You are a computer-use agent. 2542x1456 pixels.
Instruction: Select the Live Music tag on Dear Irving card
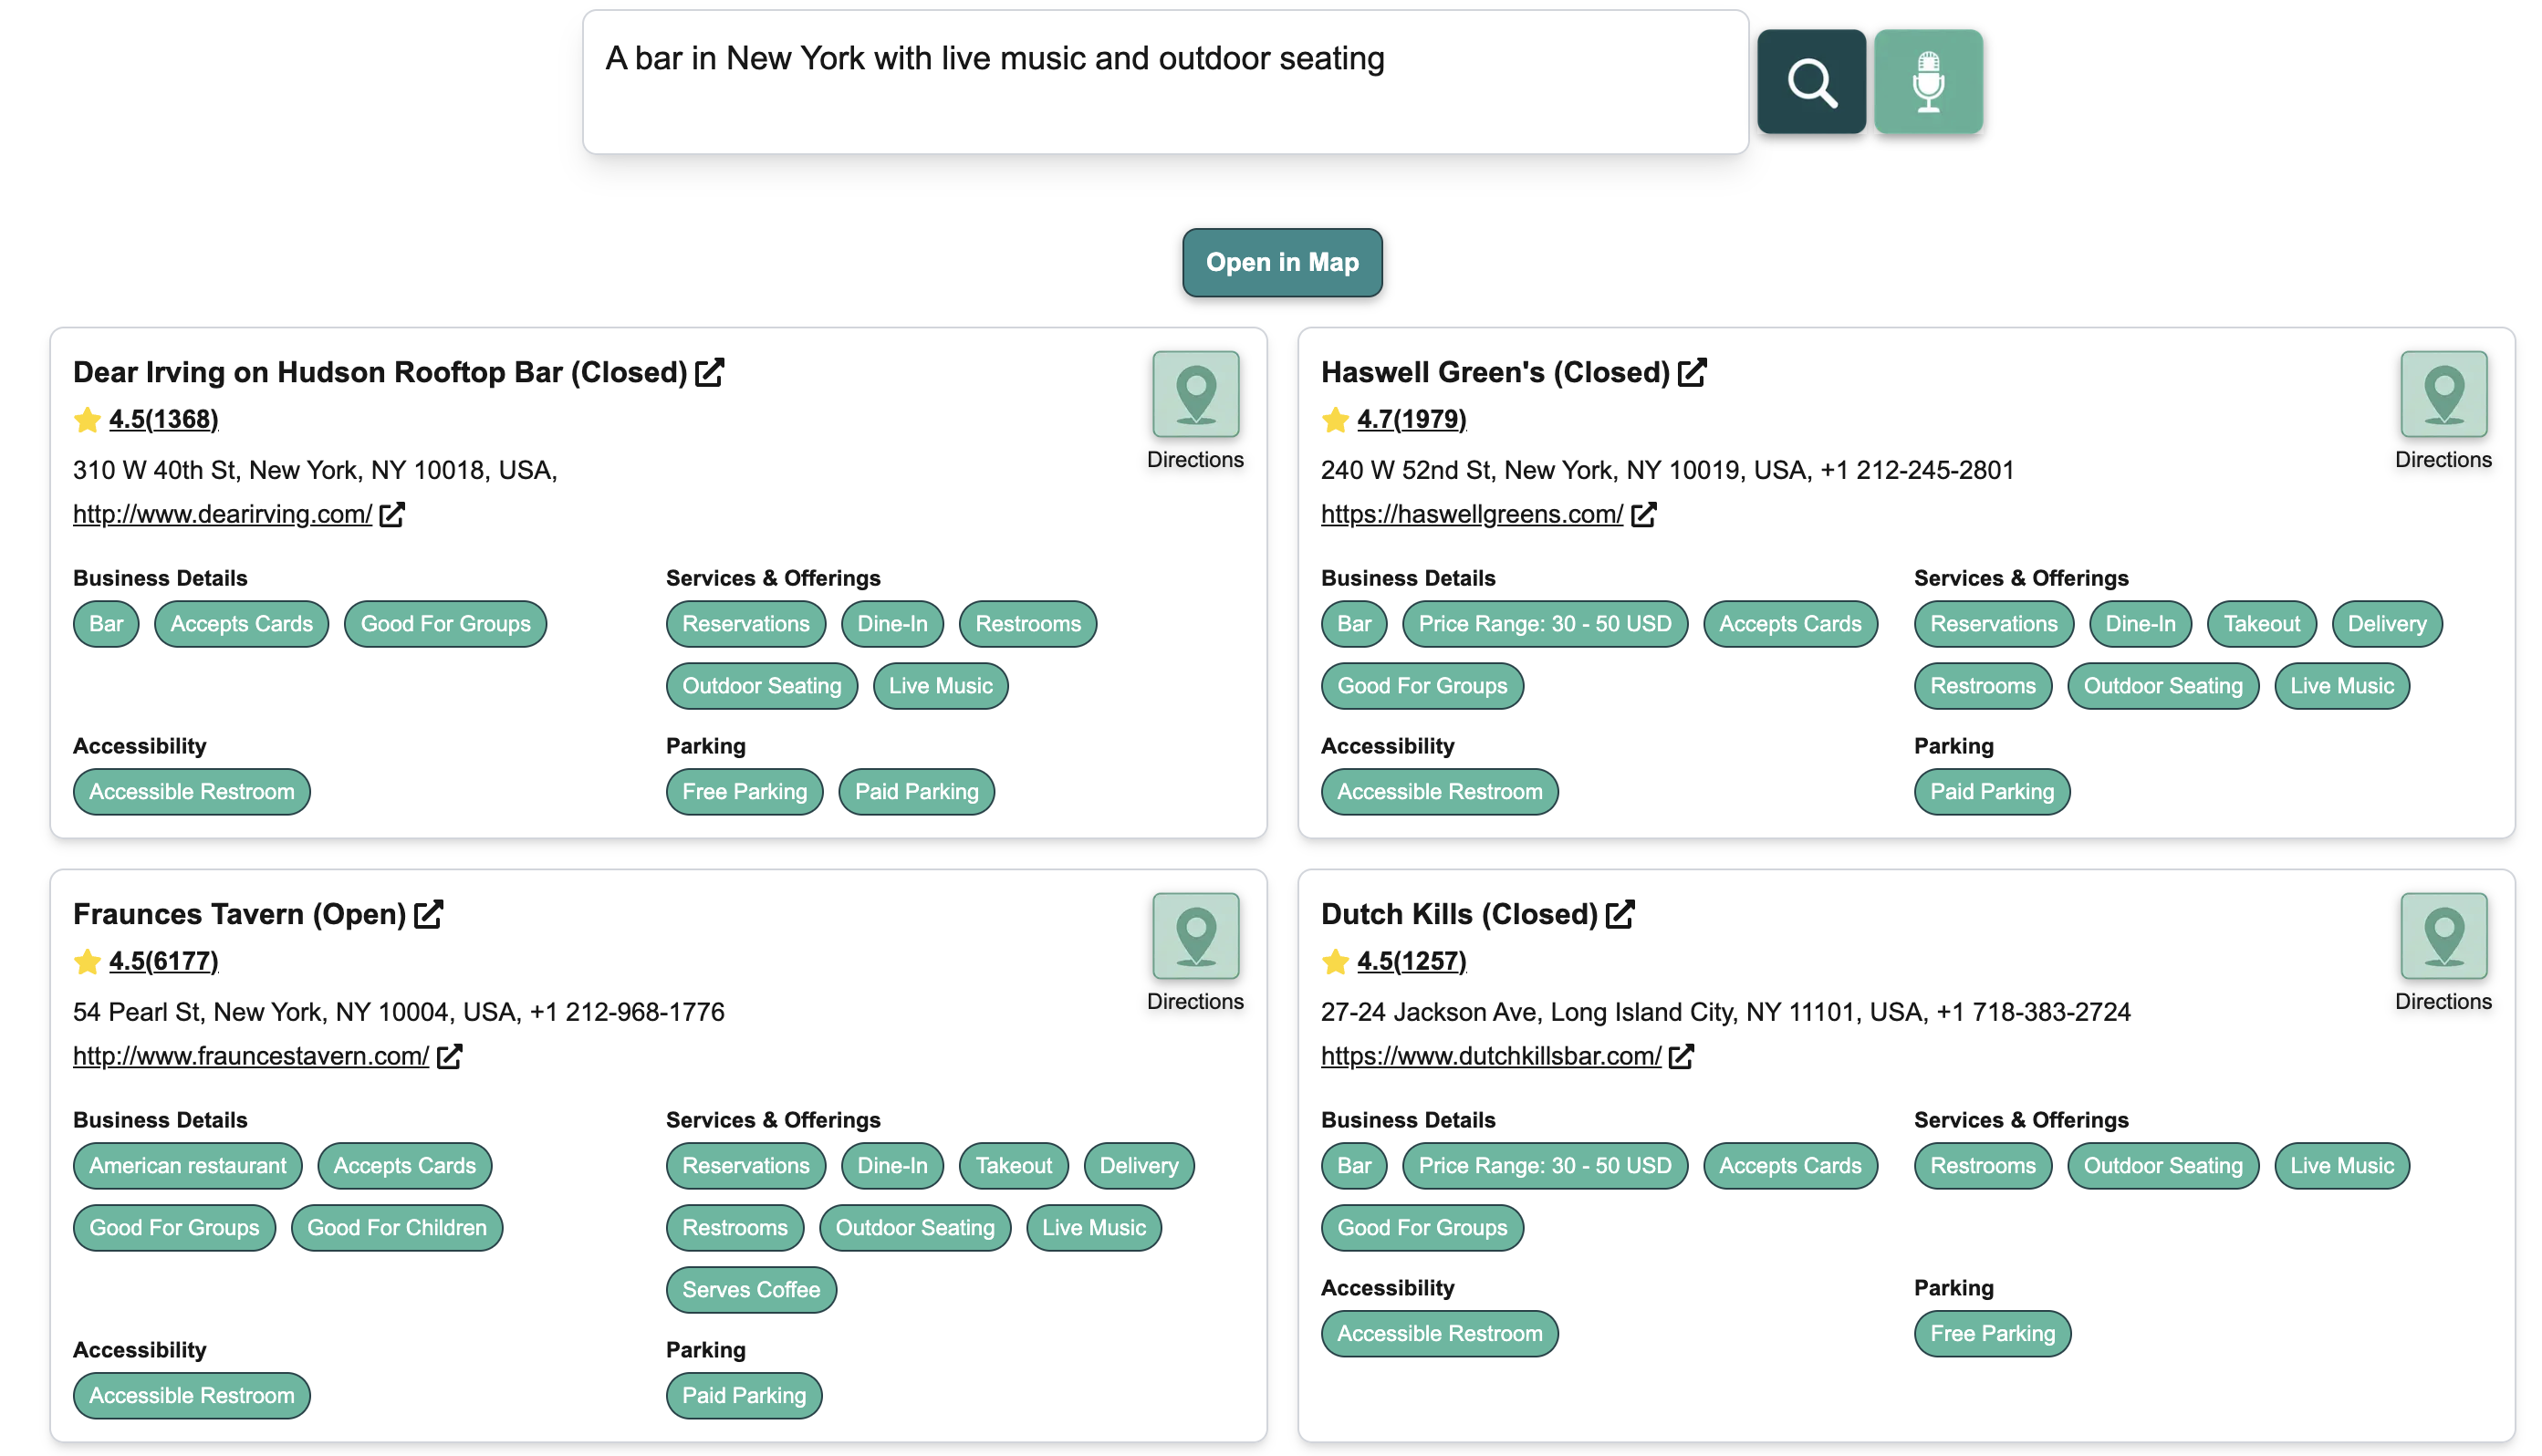pyautogui.click(x=940, y=686)
